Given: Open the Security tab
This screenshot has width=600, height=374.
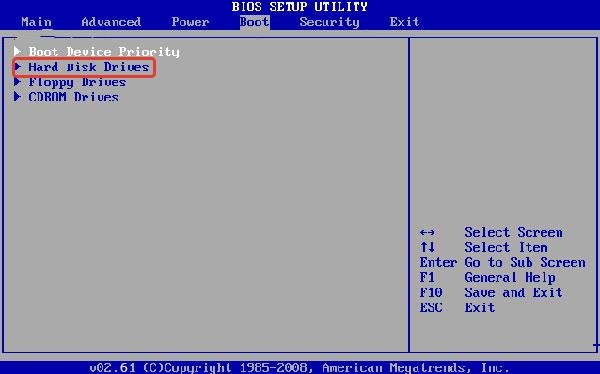Looking at the screenshot, I should 329,22.
